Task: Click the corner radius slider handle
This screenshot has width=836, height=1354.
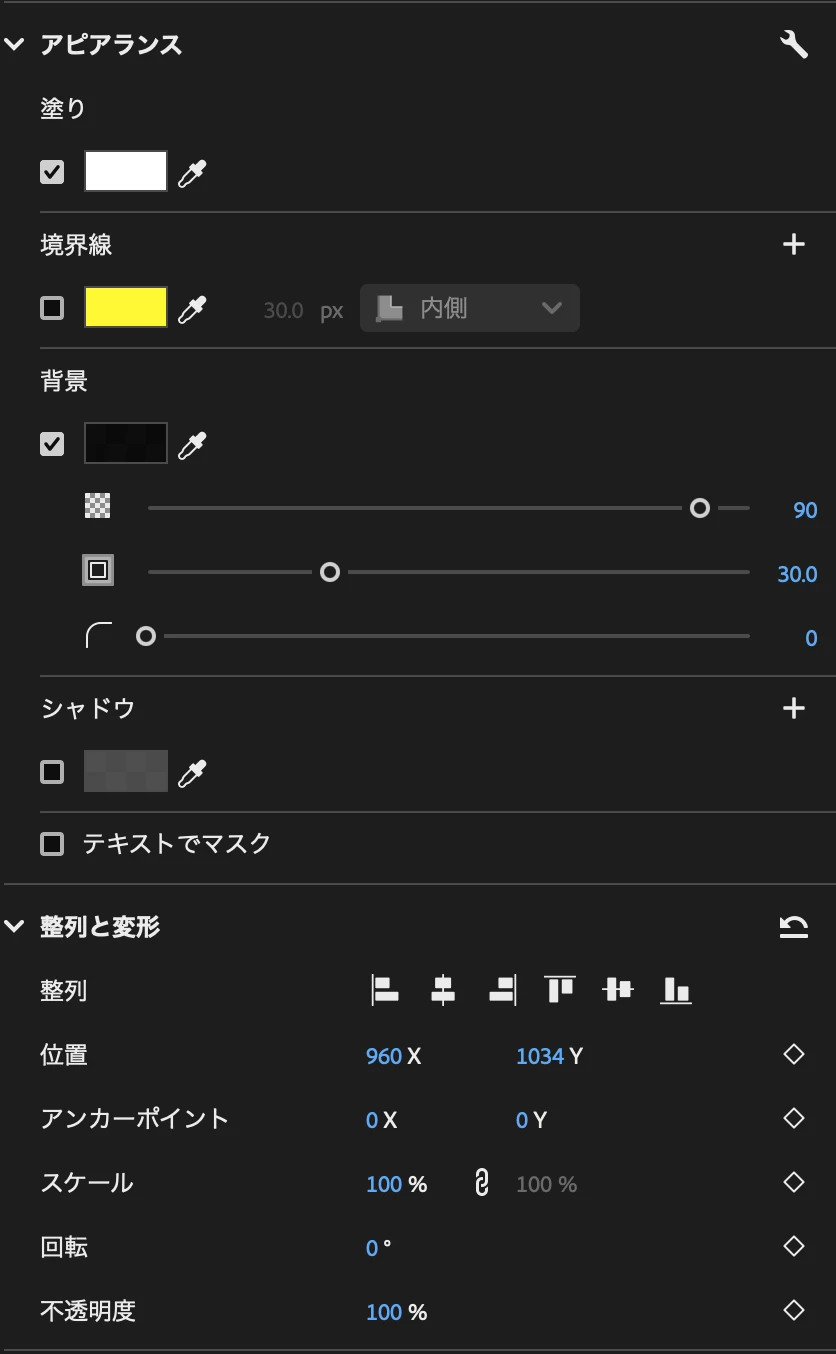Action: (x=146, y=636)
